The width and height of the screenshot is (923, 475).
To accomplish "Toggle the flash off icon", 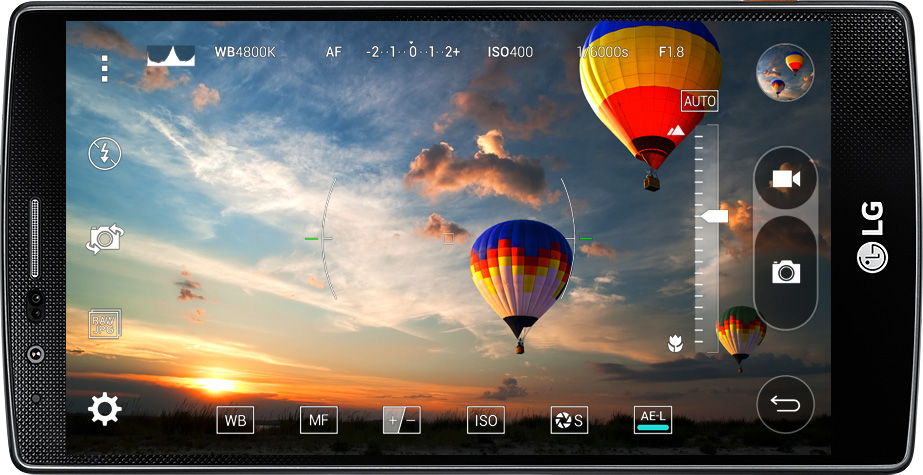I will tap(105, 153).
